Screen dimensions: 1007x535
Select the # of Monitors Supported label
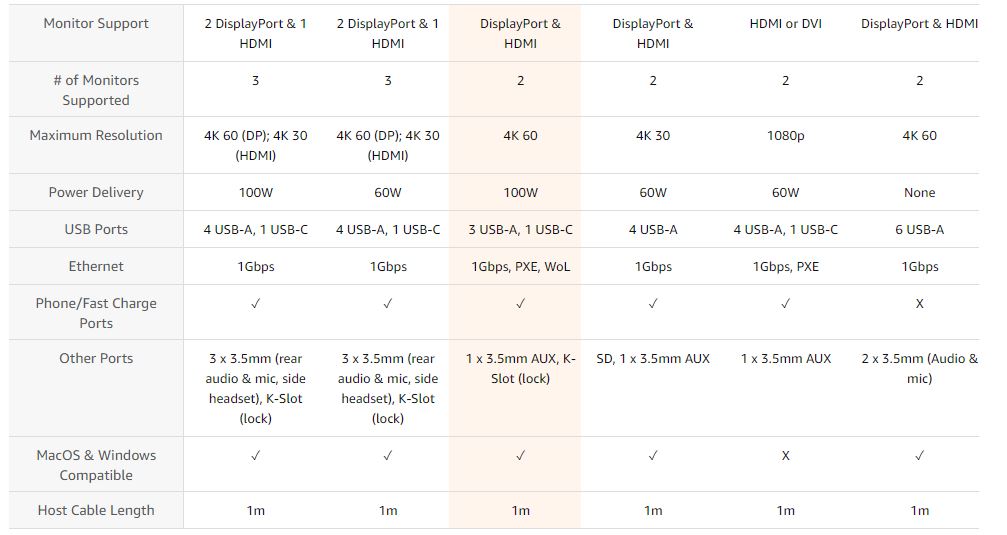click(x=96, y=90)
